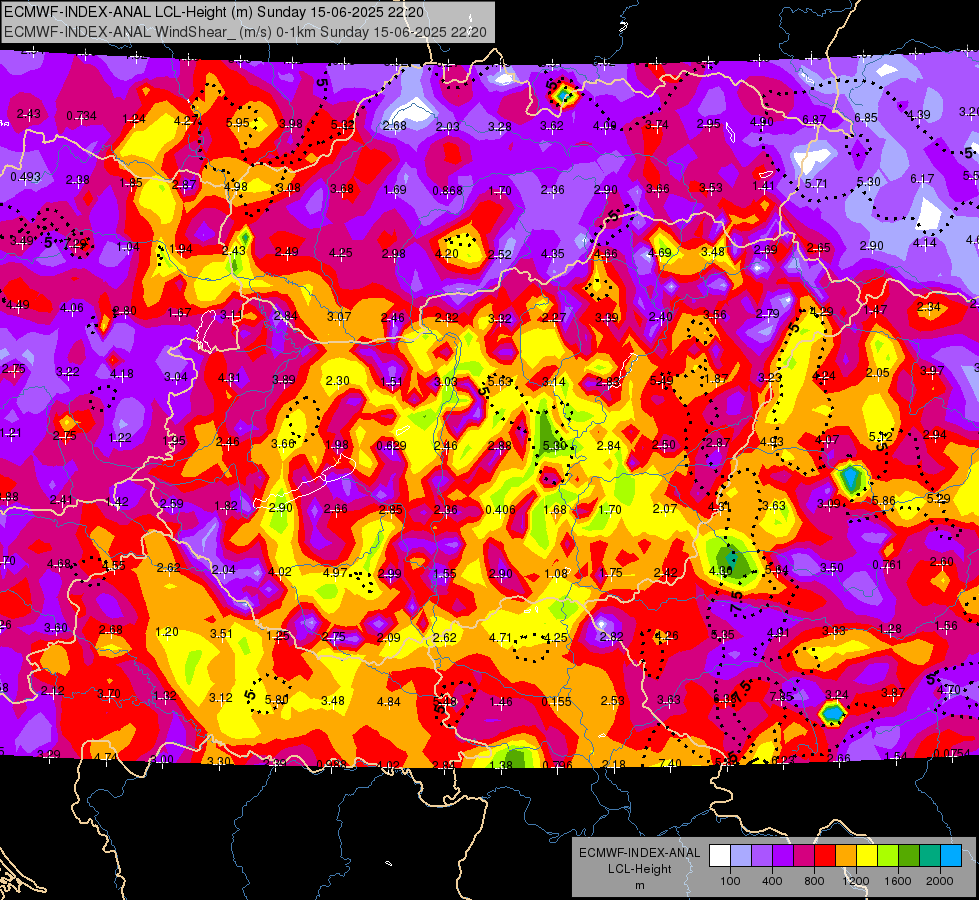Click the wind shear value 3.51
The width and height of the screenshot is (979, 900).
pos(222,633)
